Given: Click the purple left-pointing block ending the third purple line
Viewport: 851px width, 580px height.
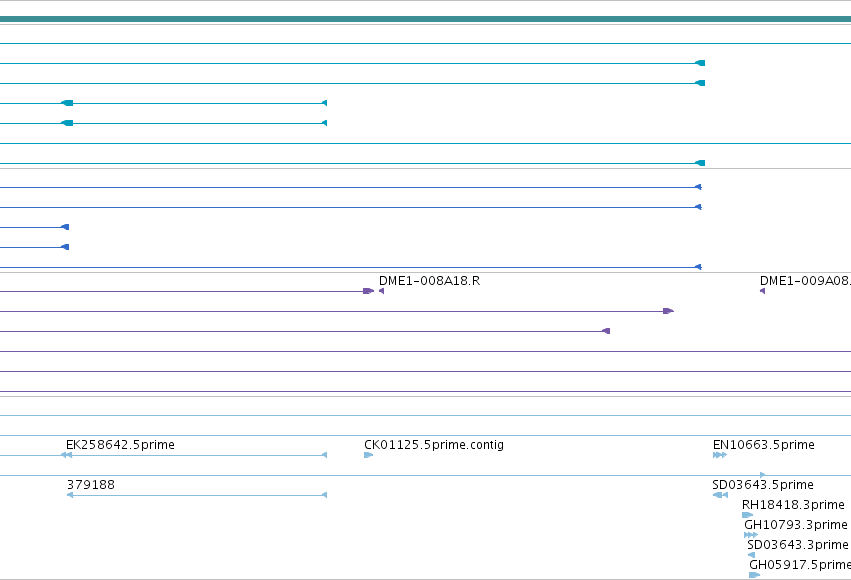Looking at the screenshot, I should click(606, 331).
